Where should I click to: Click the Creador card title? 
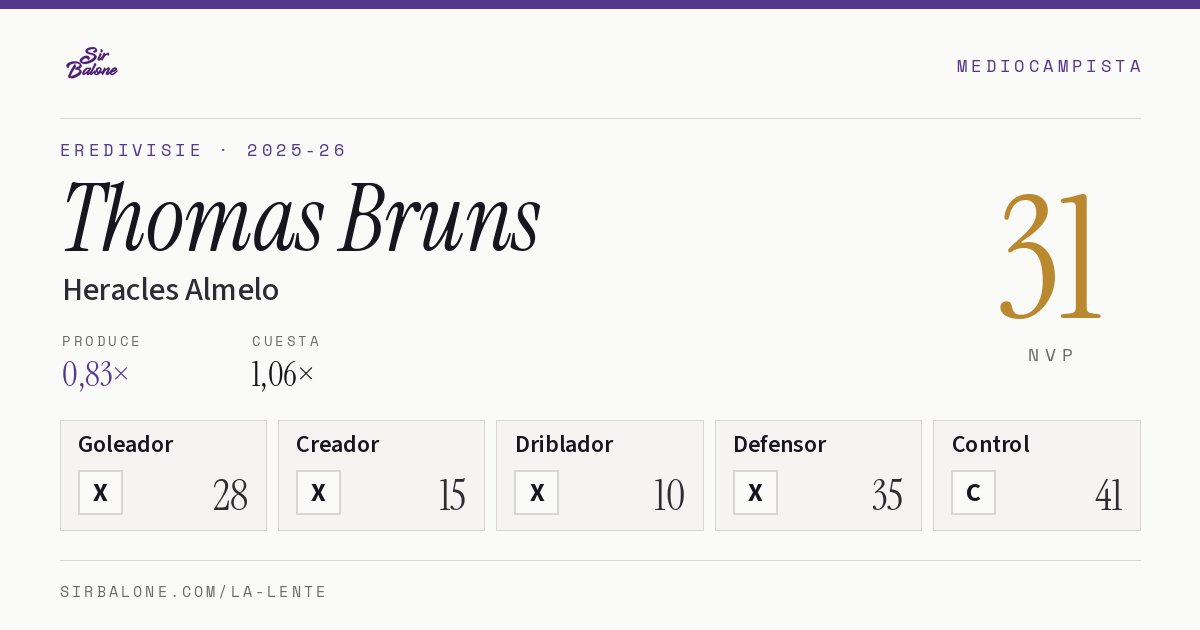[x=337, y=444]
